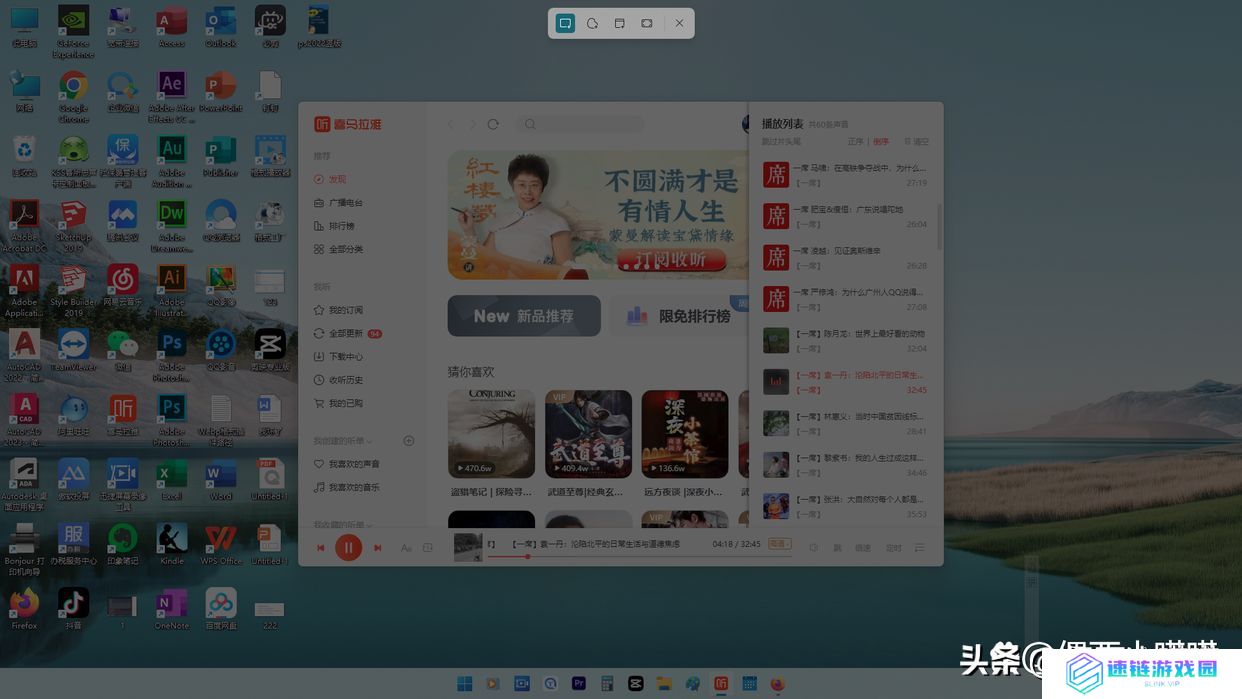1242x699 pixels.
Task: Play previous track
Action: pyautogui.click(x=321, y=548)
